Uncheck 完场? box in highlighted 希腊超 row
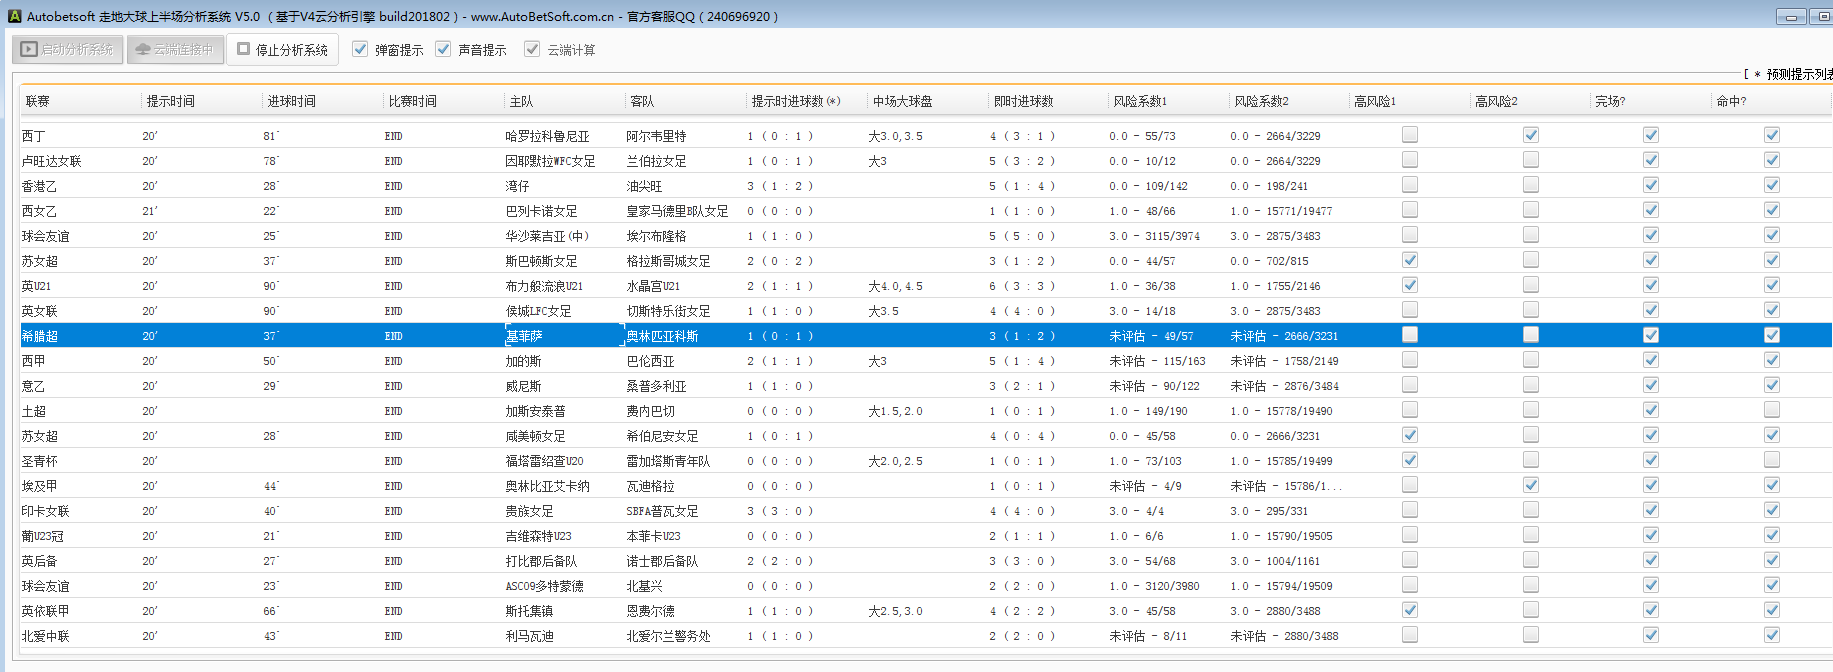Screen dimensions: 1833x672 [1651, 335]
